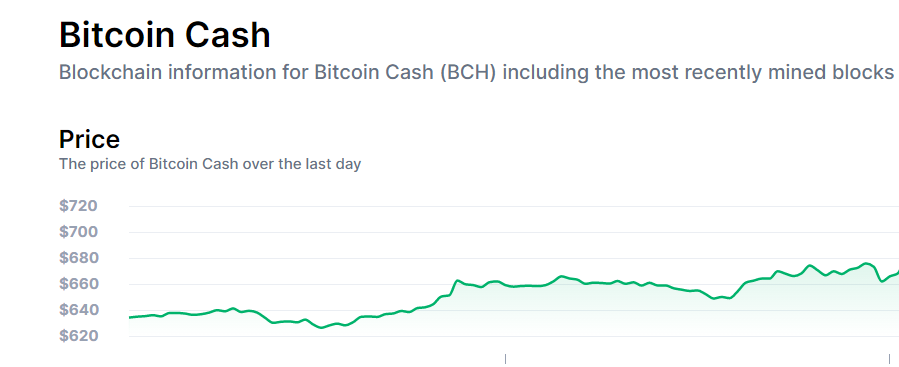
Task: Click the $660 axis label
Action: click(79, 284)
